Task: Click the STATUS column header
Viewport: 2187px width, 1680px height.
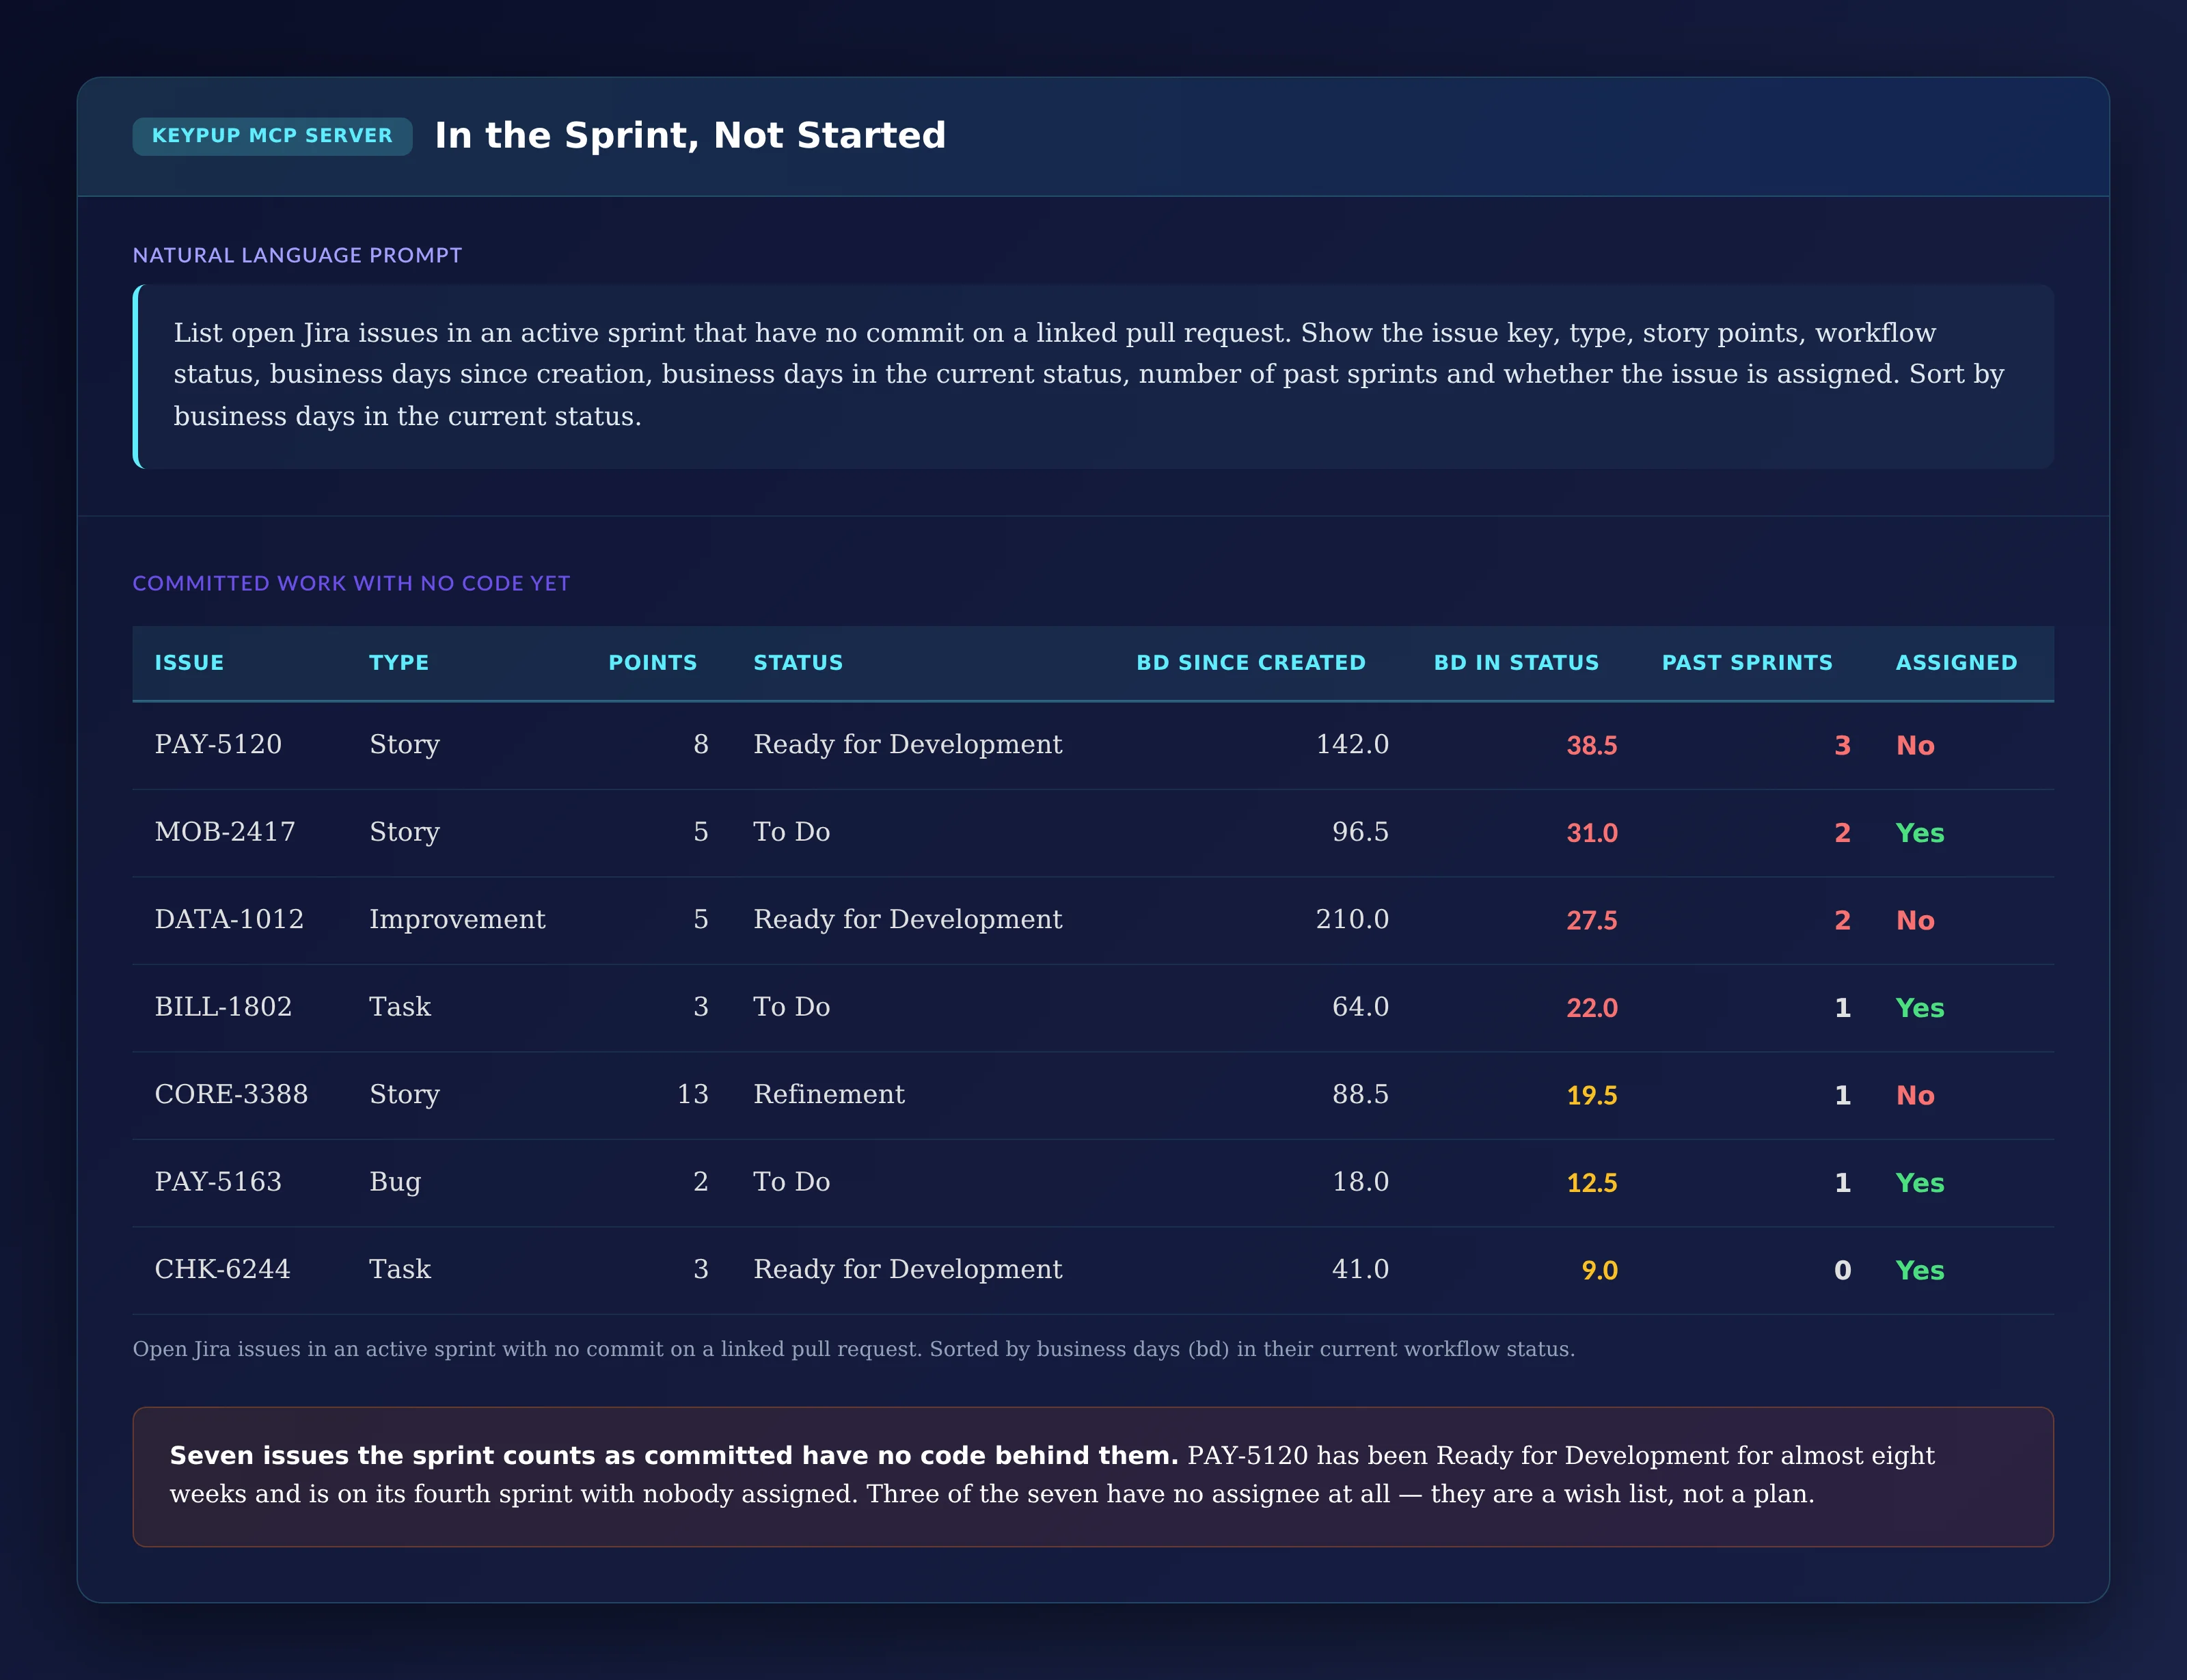Action: coord(798,663)
